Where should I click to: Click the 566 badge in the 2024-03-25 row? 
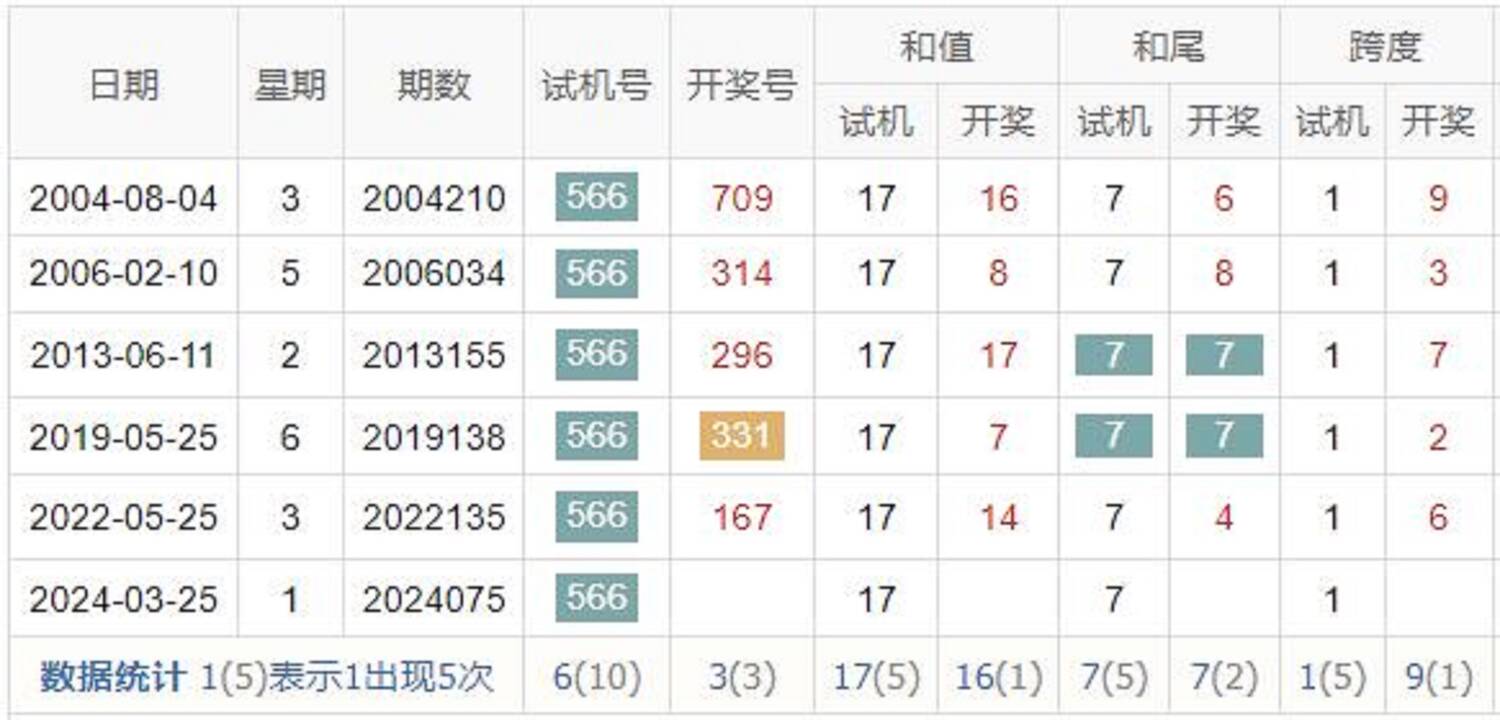596,598
